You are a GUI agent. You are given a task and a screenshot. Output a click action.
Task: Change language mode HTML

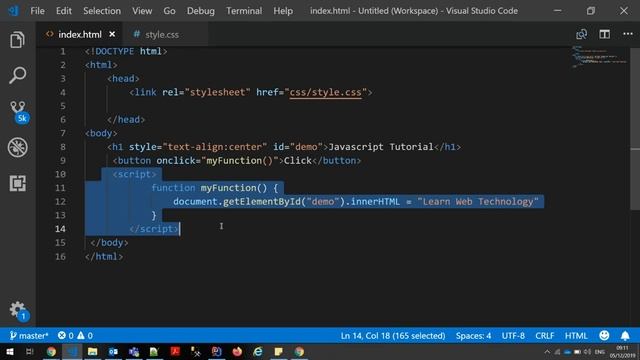tap(576, 336)
